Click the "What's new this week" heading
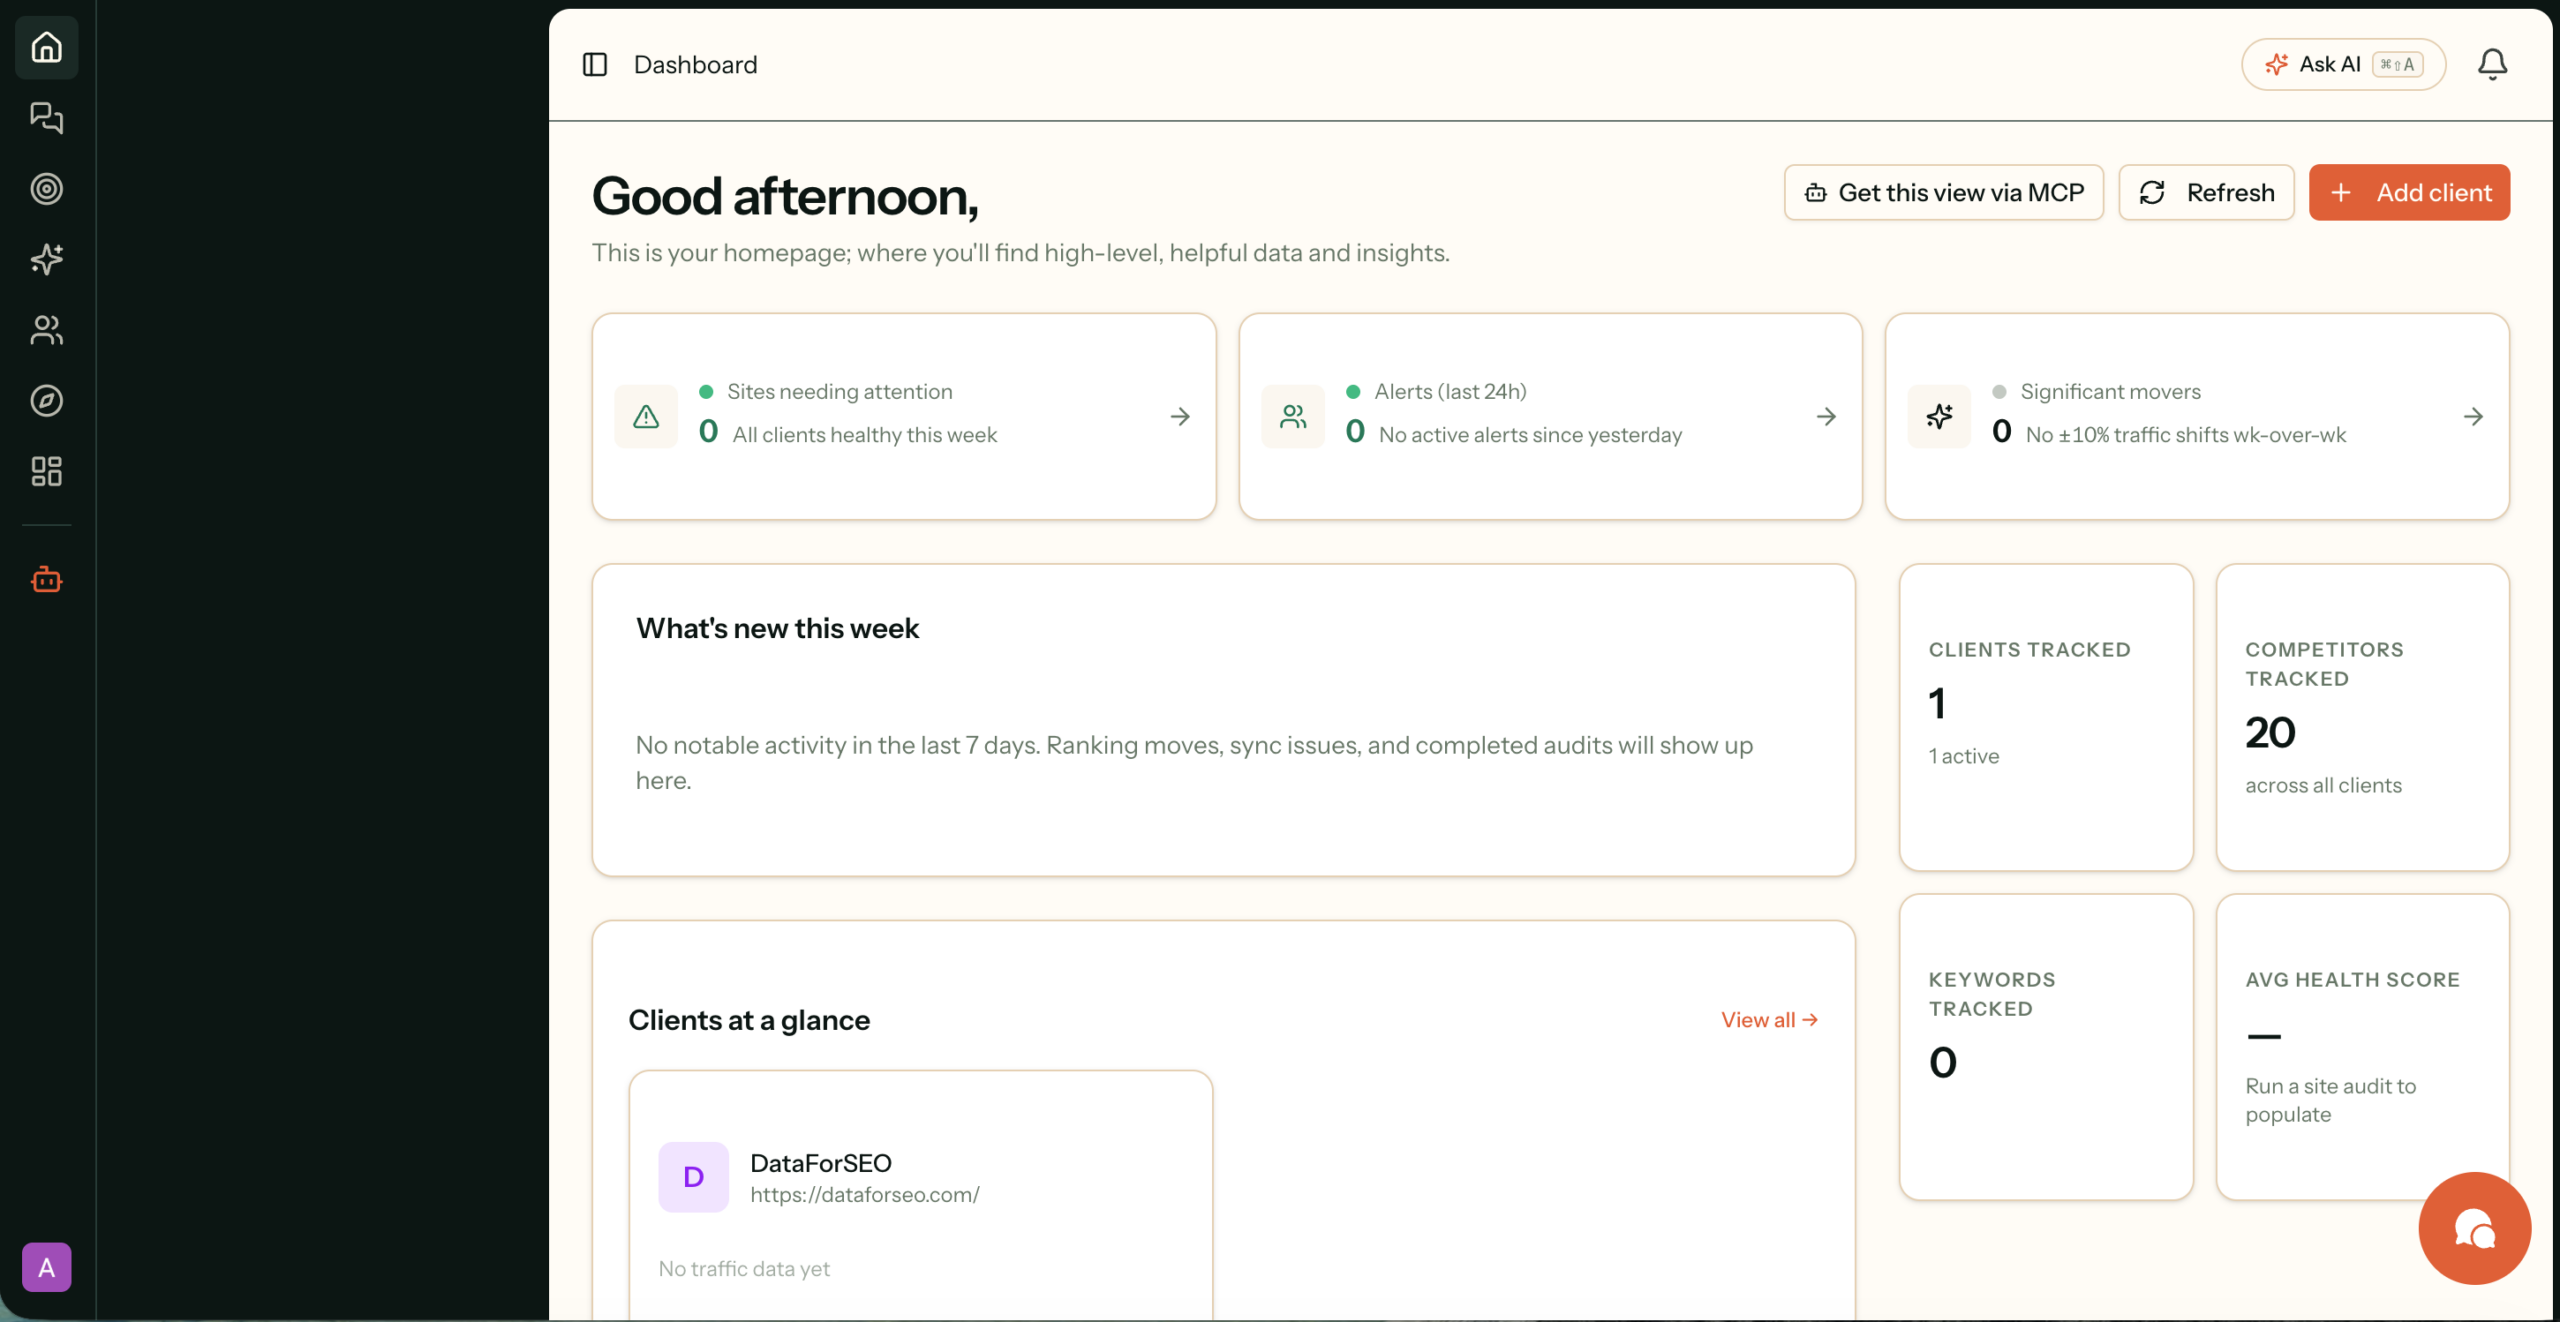 777,628
